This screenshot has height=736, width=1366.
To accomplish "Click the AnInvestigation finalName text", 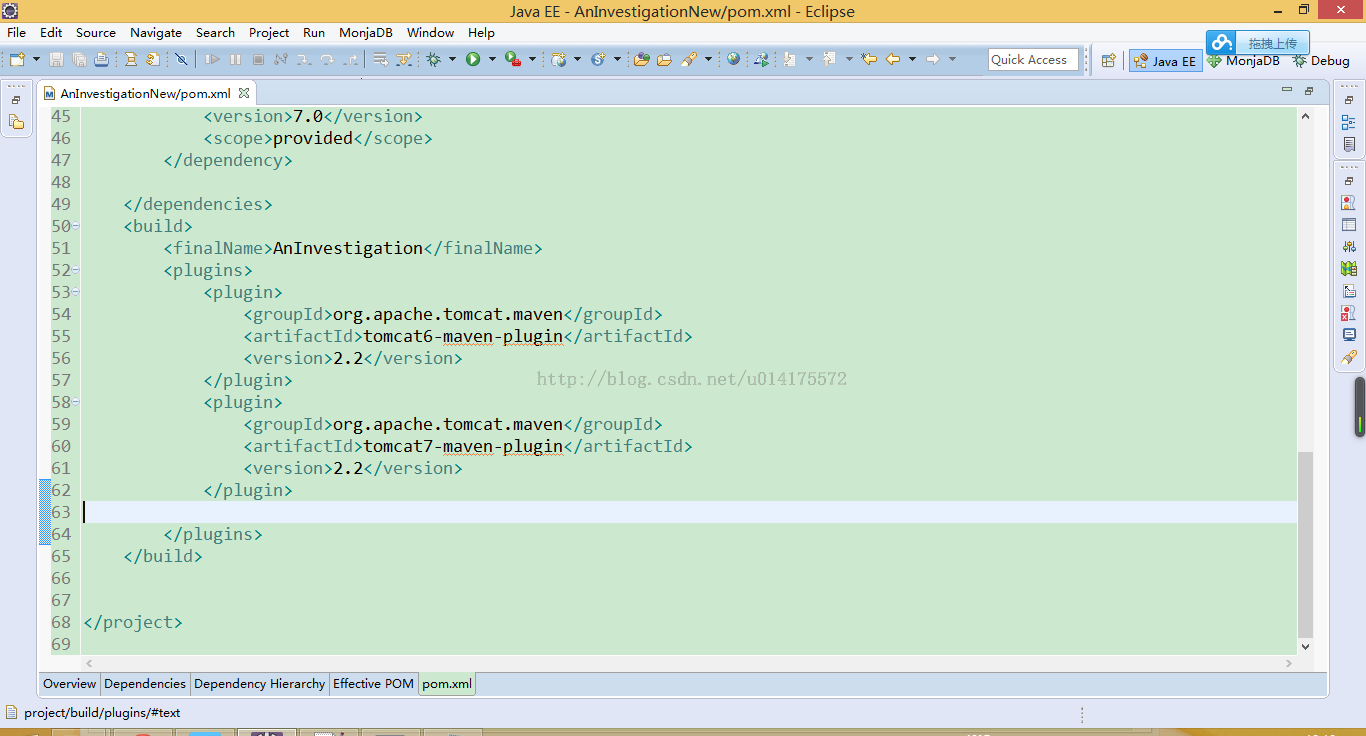I will point(348,248).
